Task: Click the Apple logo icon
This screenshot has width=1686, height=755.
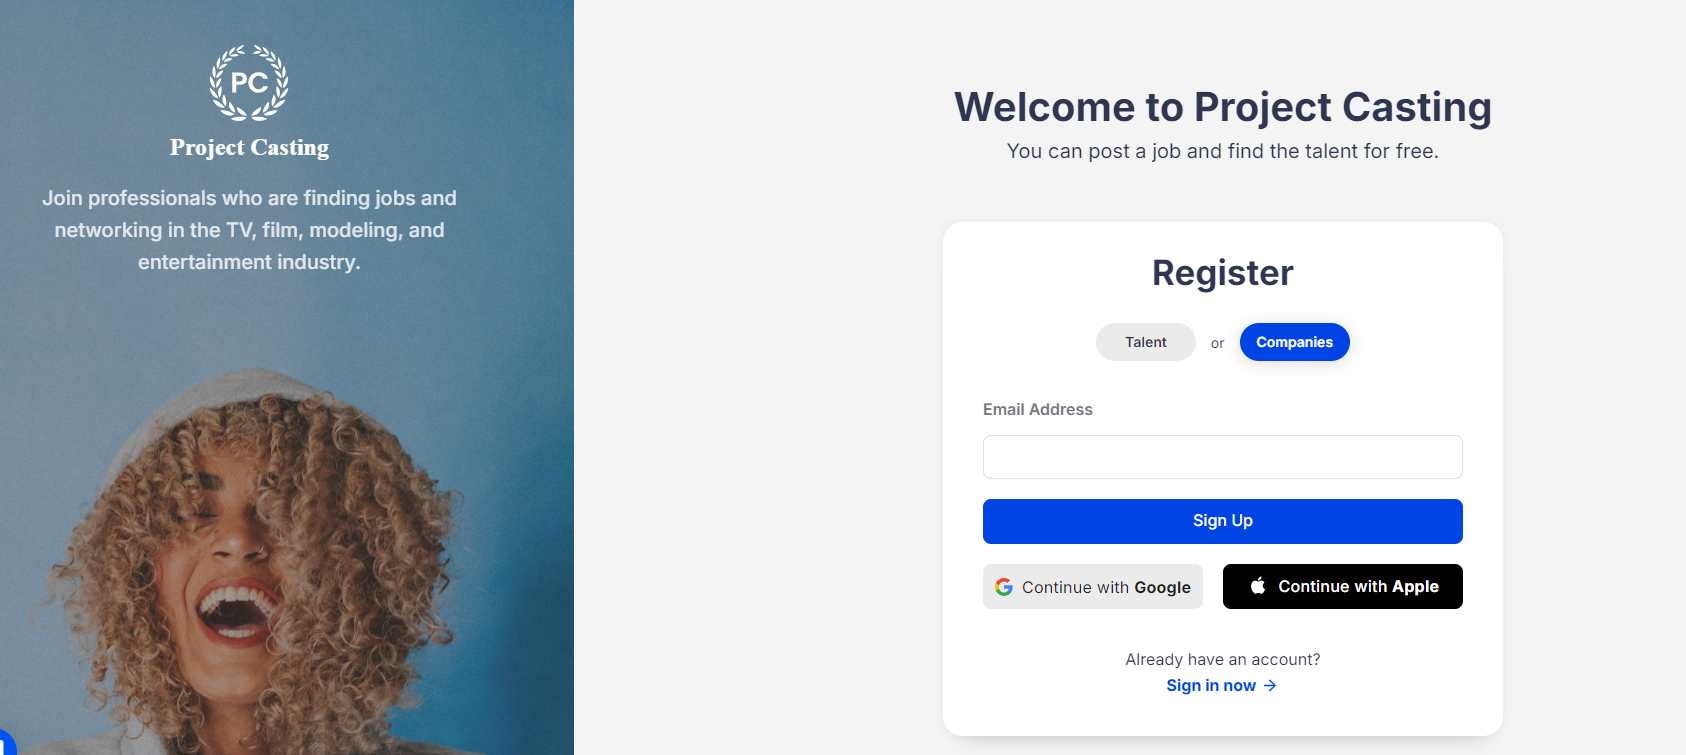Action: (x=1258, y=586)
